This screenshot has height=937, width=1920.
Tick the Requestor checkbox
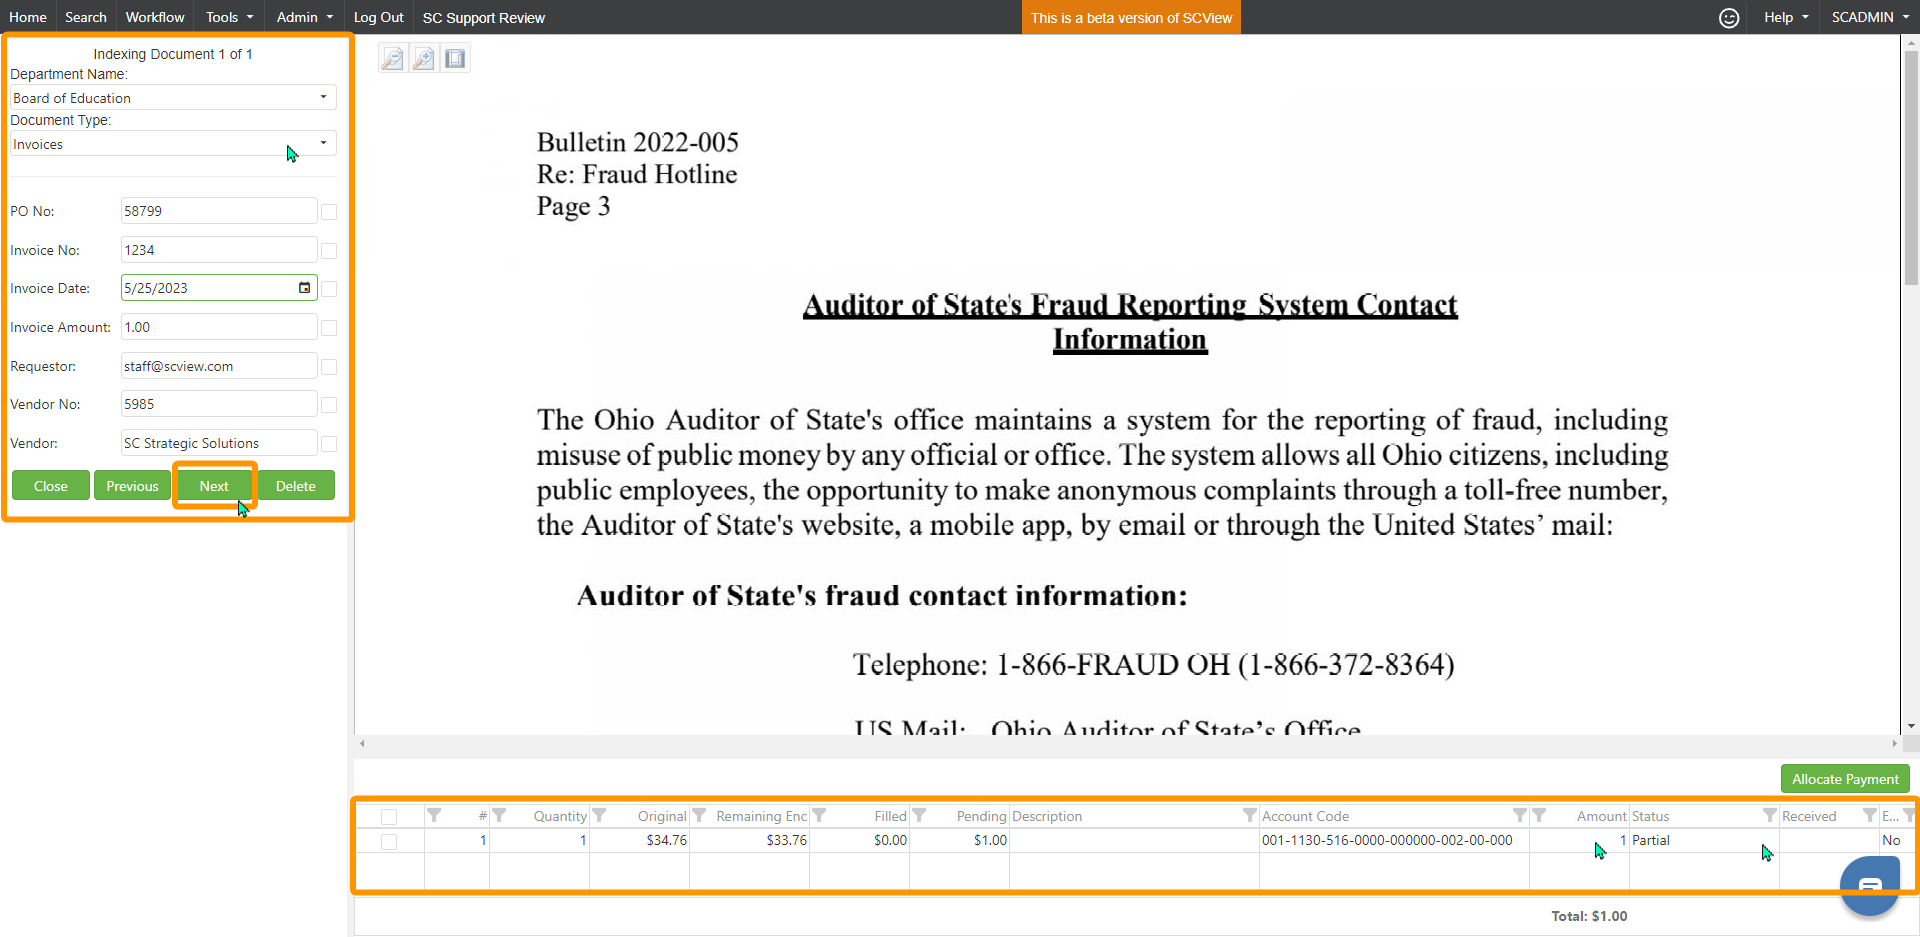point(329,367)
